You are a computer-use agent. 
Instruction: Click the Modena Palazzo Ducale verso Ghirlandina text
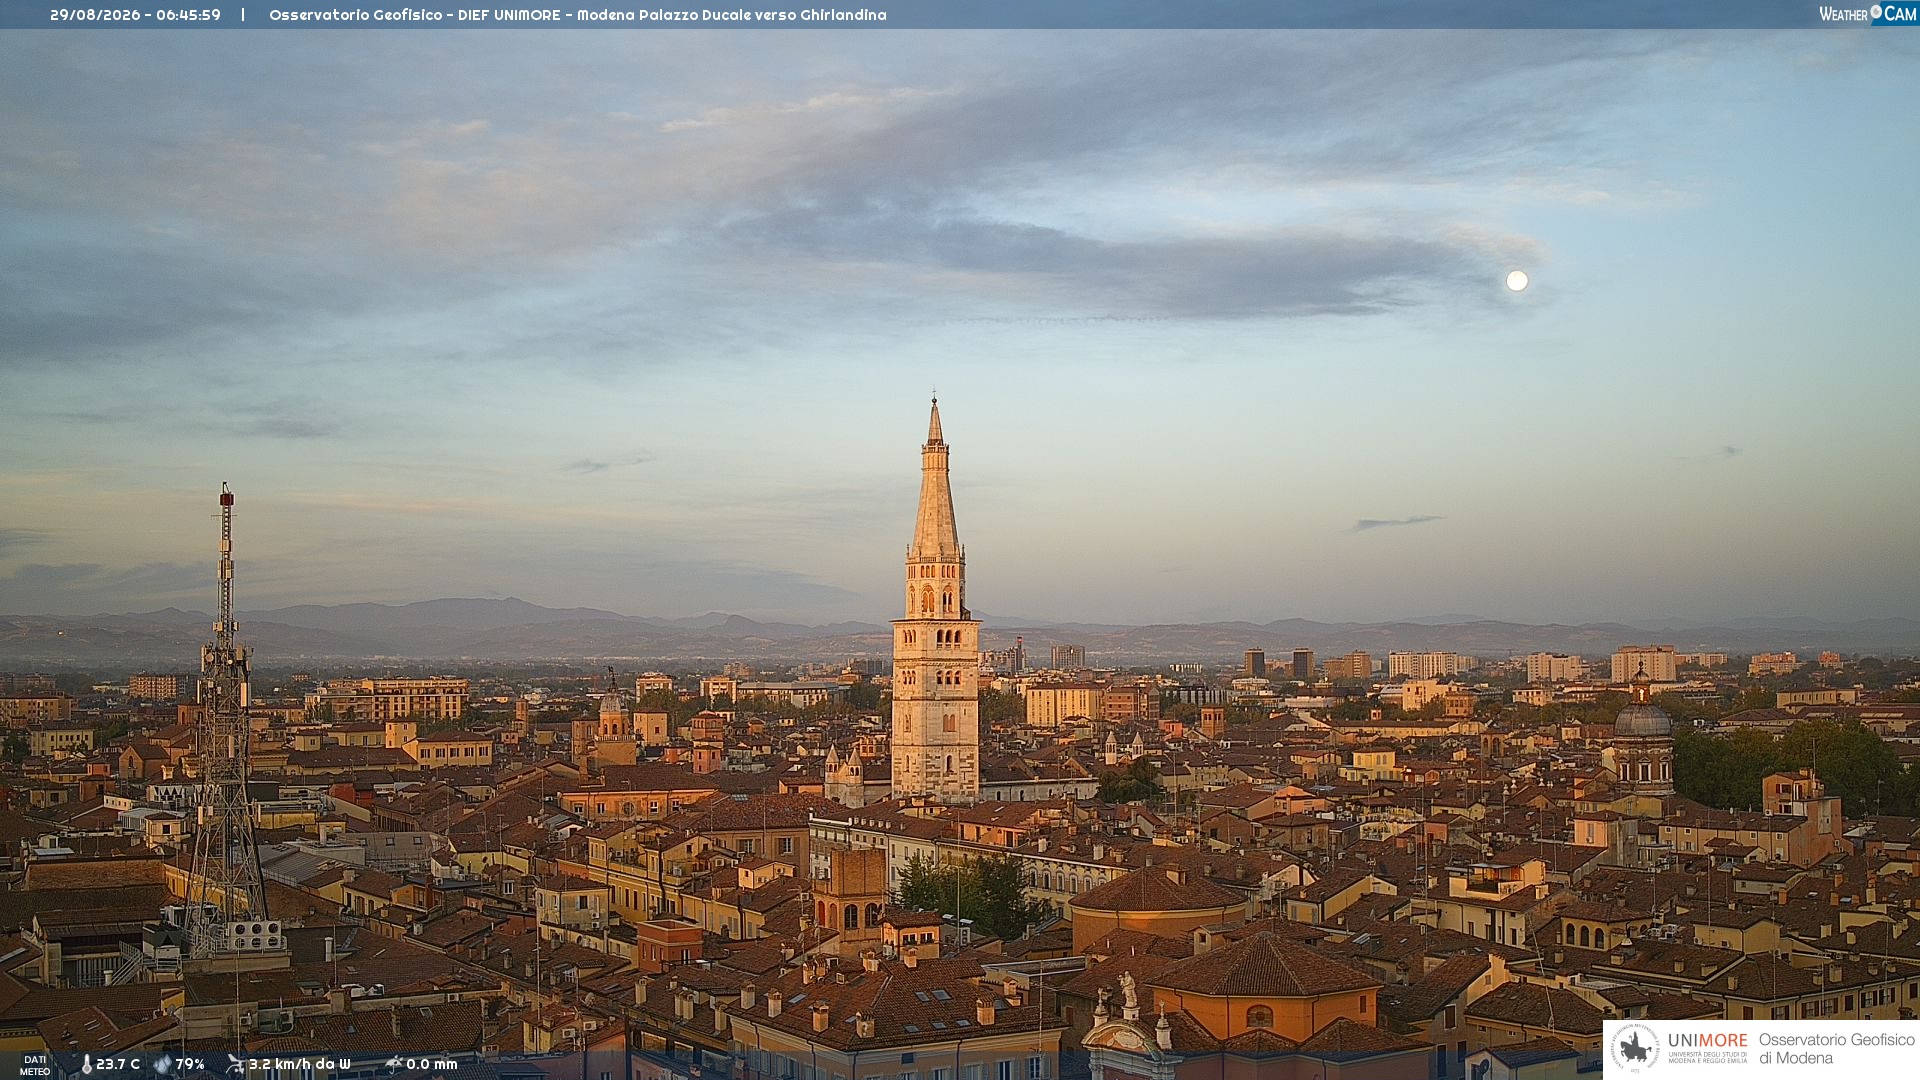(x=731, y=15)
